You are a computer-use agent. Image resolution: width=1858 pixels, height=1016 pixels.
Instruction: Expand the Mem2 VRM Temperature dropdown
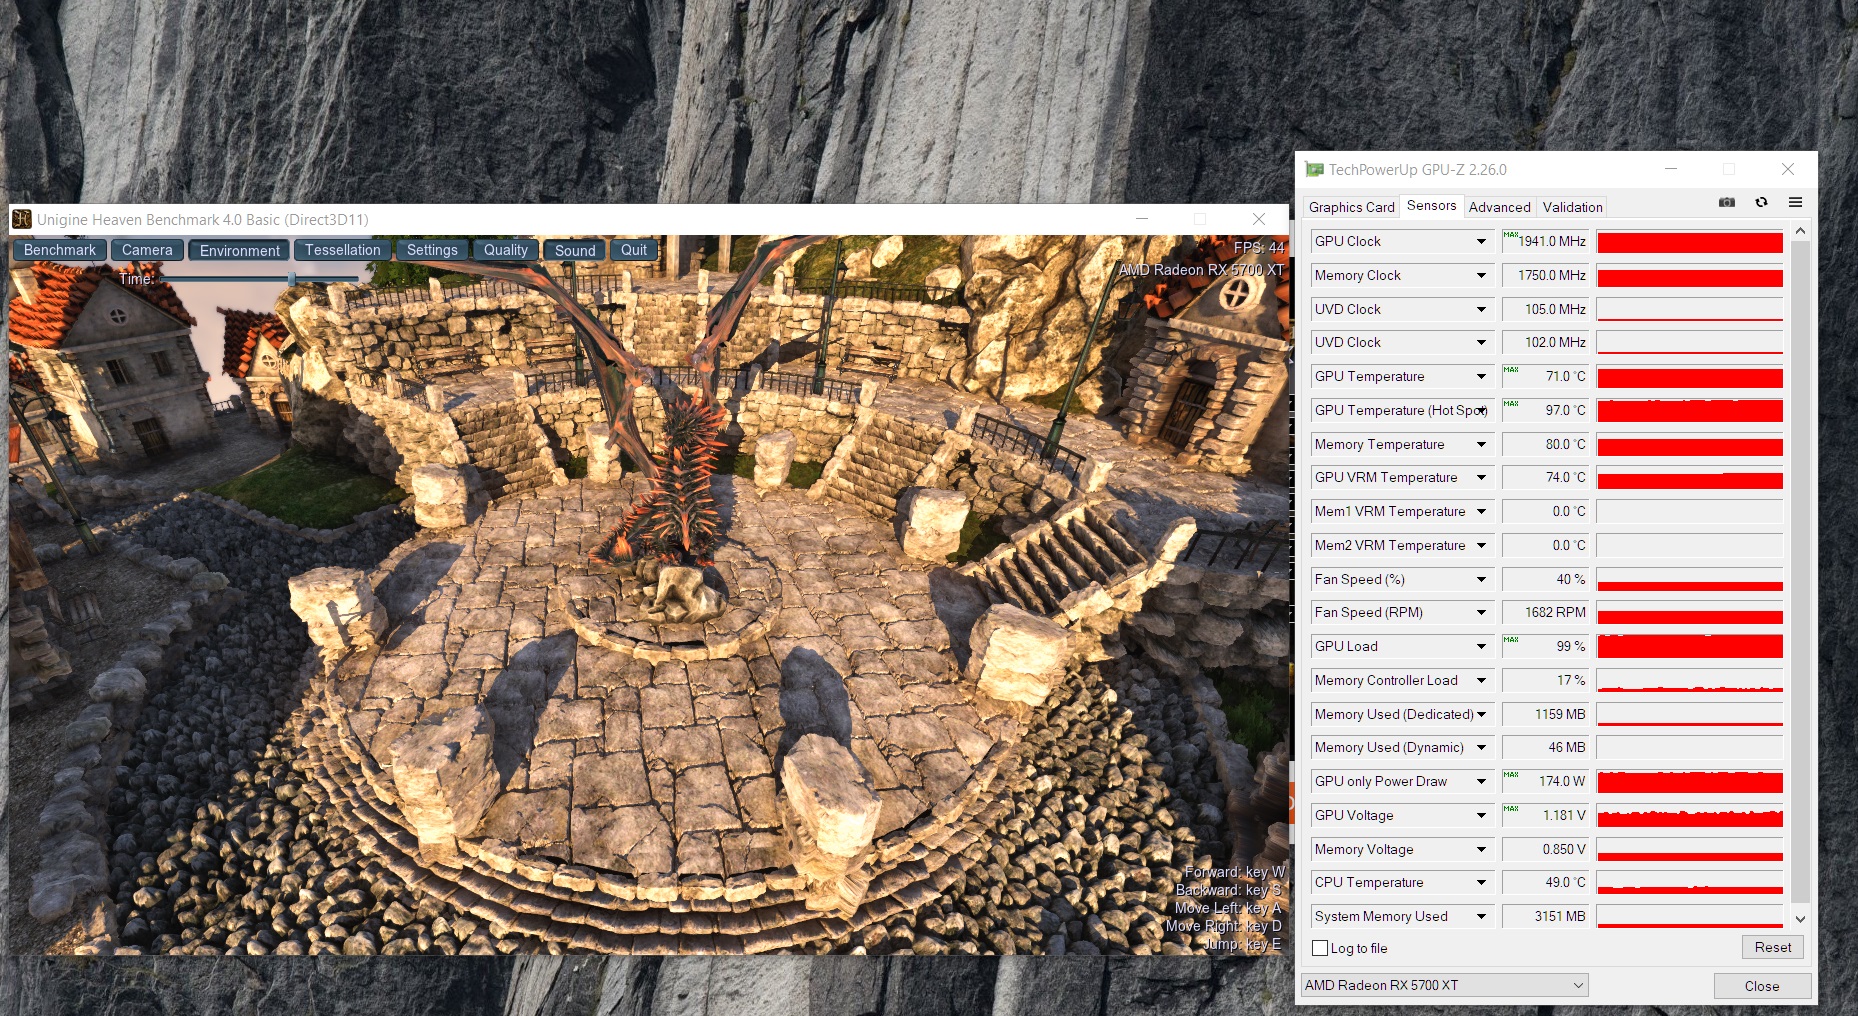(1481, 546)
